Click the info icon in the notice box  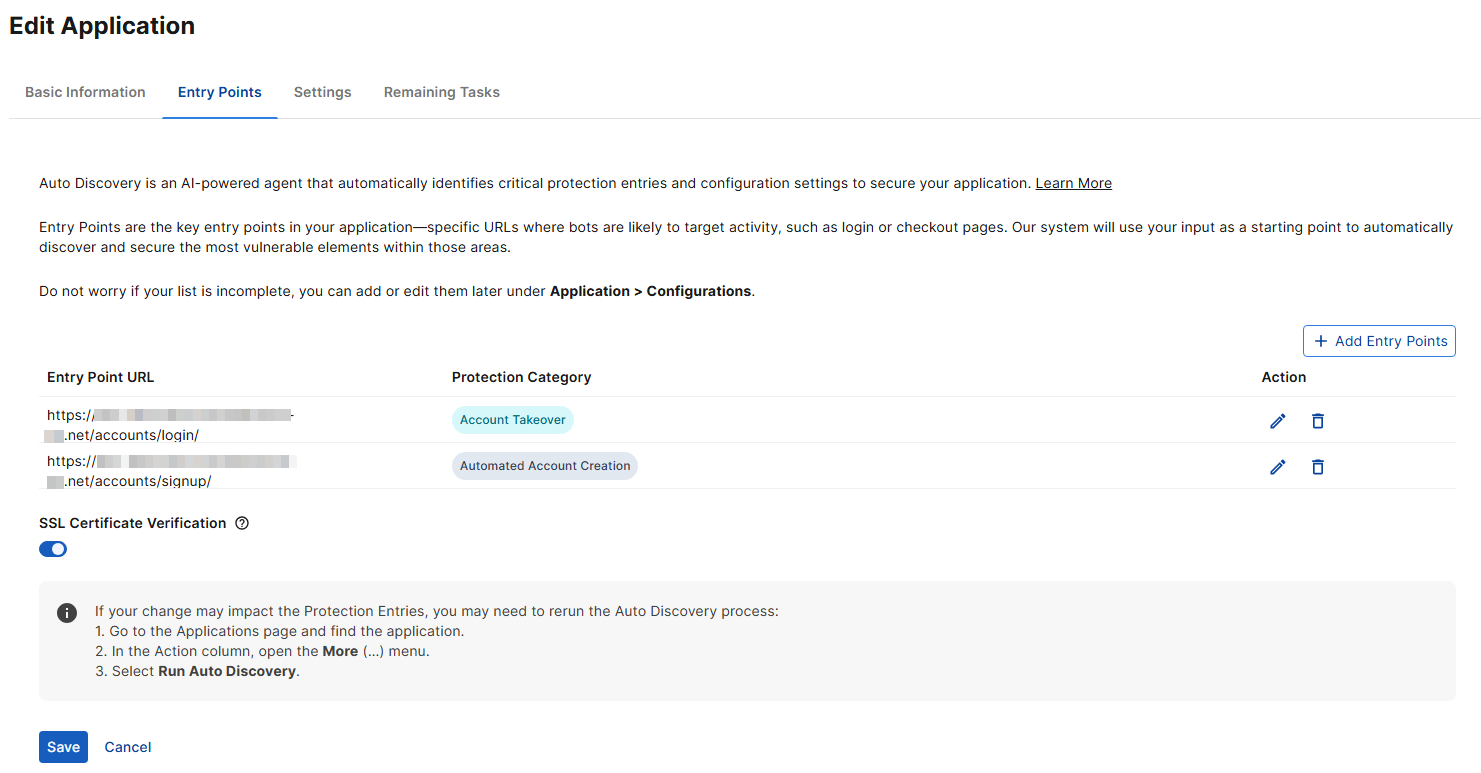tap(67, 613)
